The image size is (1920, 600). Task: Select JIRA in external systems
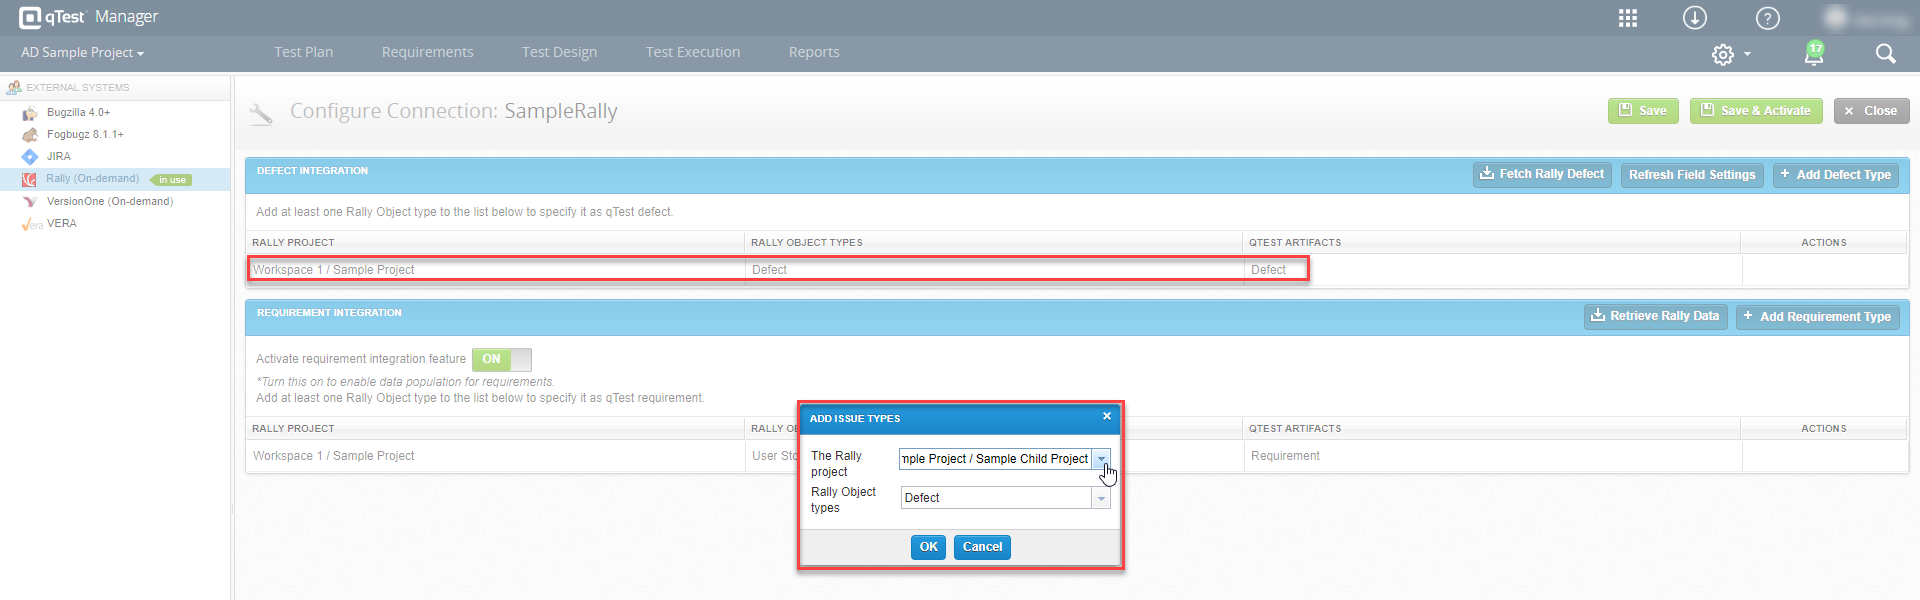tap(58, 157)
